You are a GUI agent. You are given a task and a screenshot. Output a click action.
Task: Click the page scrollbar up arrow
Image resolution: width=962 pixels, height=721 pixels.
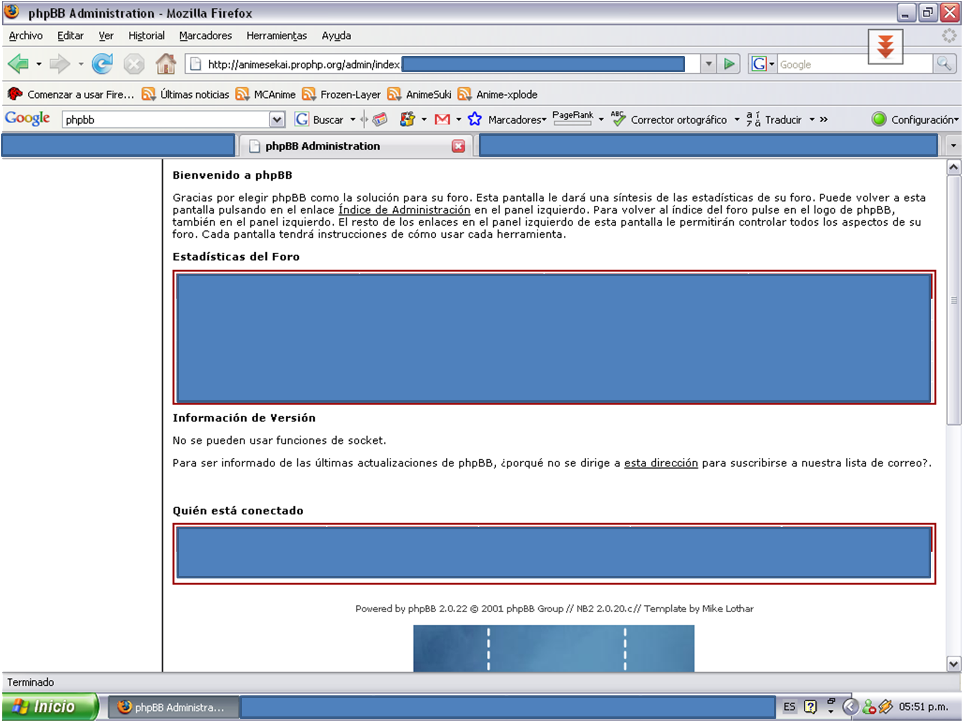pyautogui.click(x=953, y=167)
